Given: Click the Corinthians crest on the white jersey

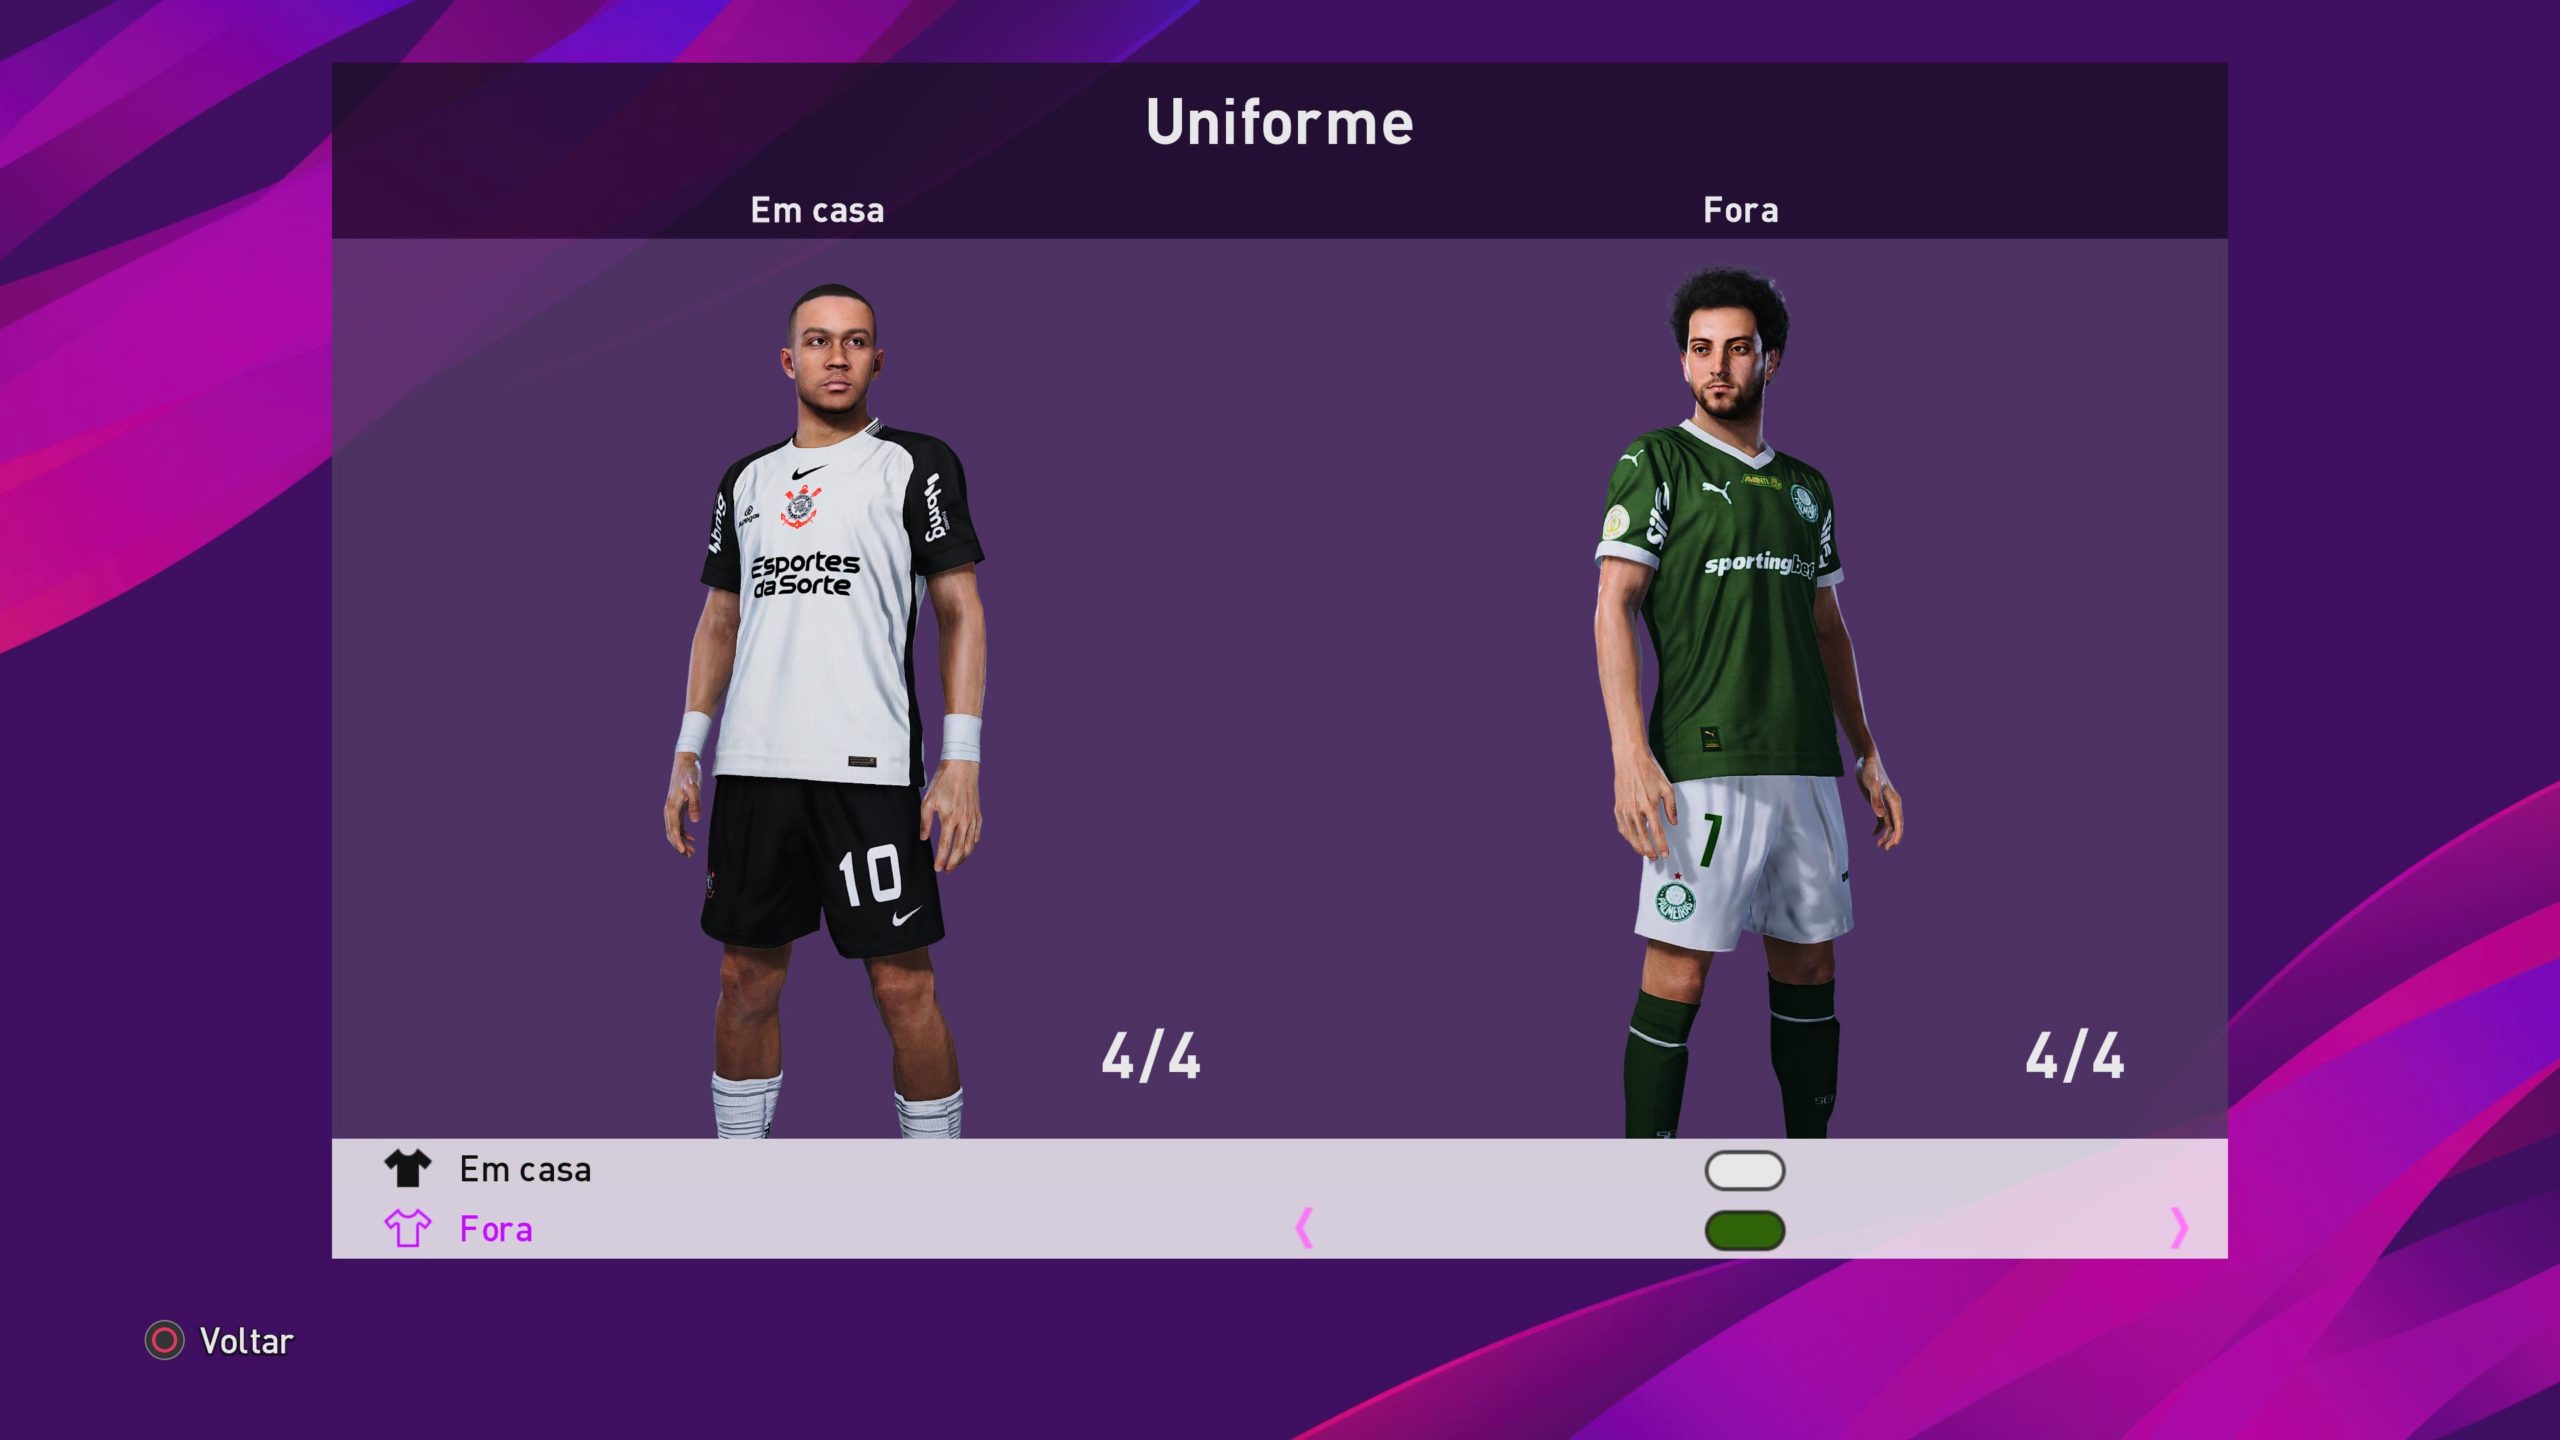Looking at the screenshot, I should [801, 505].
